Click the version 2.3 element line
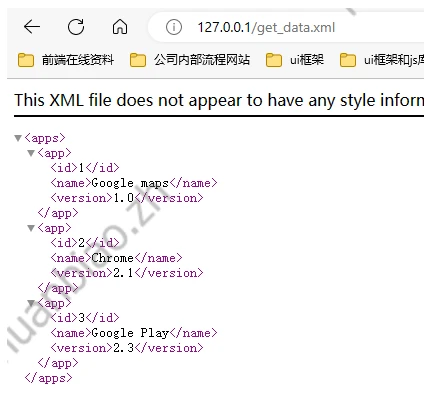 pos(127,348)
